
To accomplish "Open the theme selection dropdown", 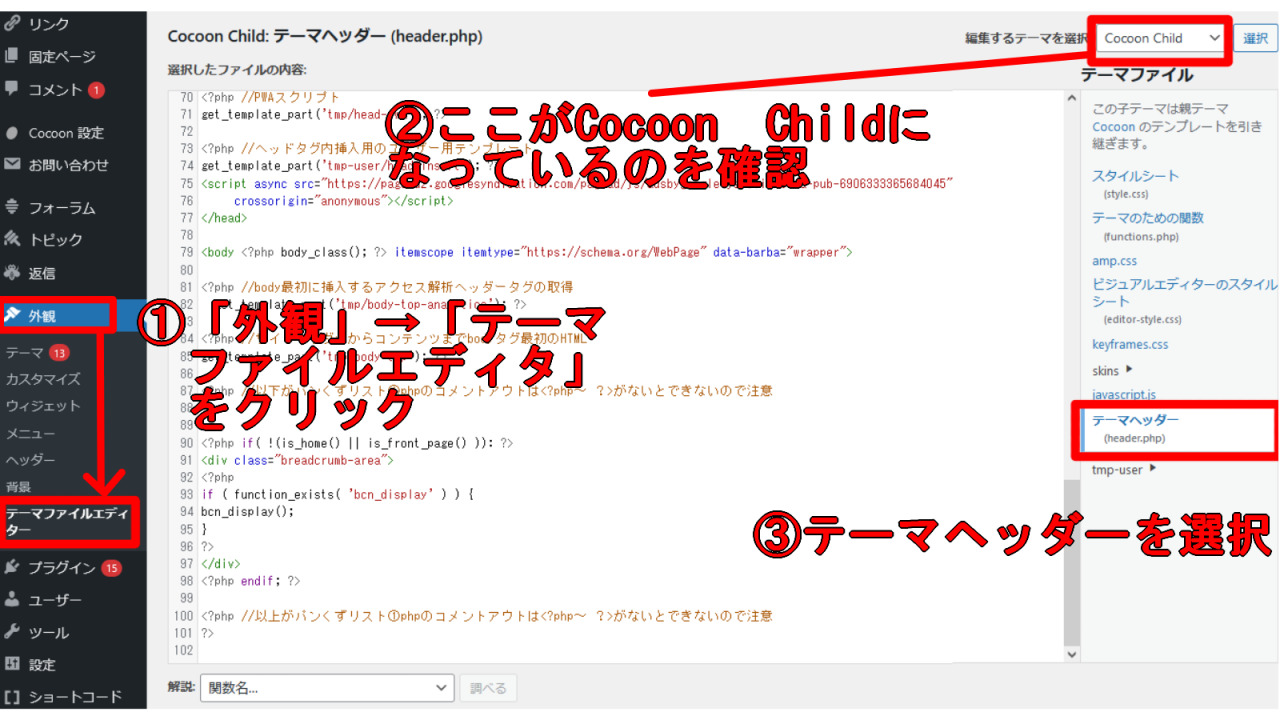I will point(1161,38).
